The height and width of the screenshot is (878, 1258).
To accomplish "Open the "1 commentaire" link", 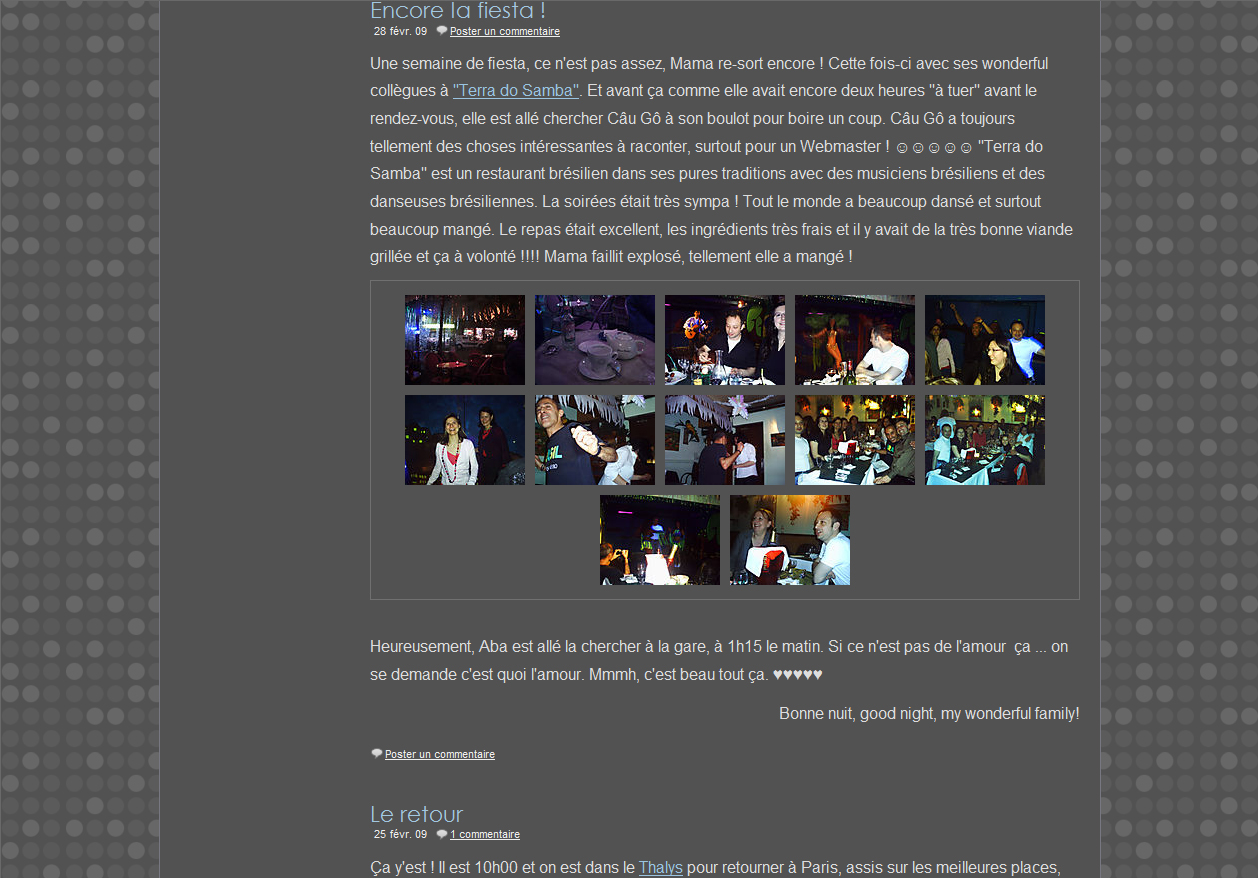I will tap(484, 835).
